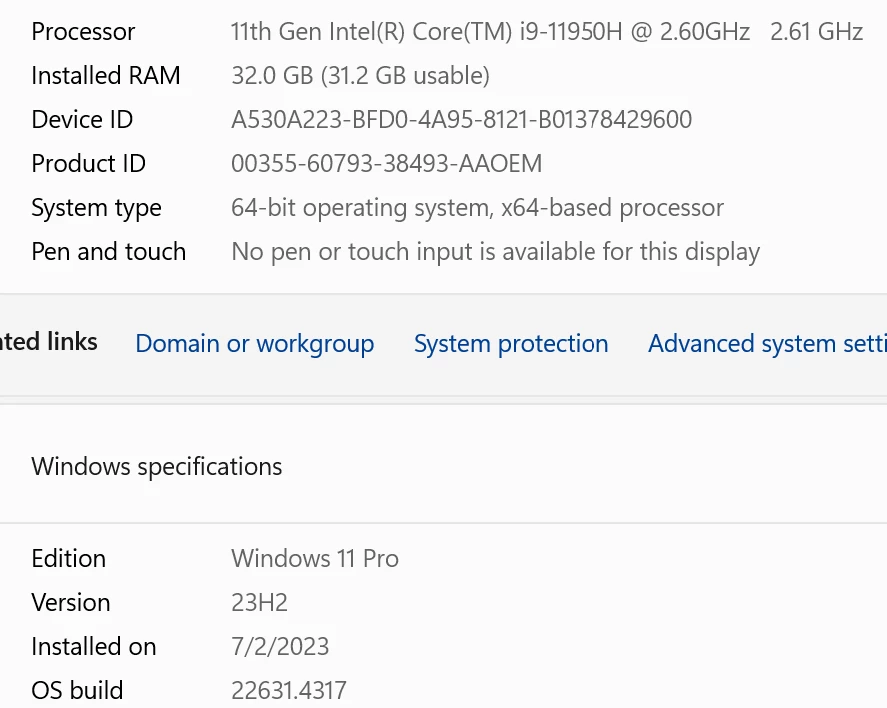887x708 pixels.
Task: Select RAM value '32.0 GB (31.2 GB usable)'
Action: point(360,76)
